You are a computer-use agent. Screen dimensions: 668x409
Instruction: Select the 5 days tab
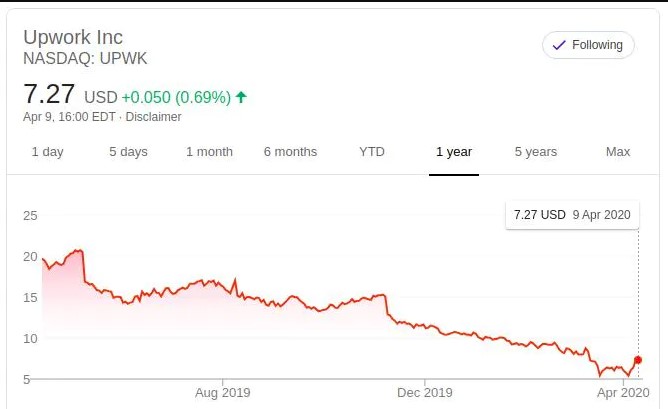128,152
